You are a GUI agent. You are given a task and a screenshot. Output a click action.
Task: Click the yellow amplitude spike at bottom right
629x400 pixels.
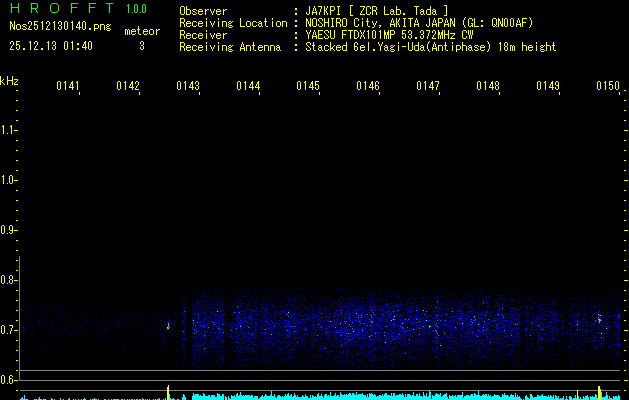(x=599, y=391)
